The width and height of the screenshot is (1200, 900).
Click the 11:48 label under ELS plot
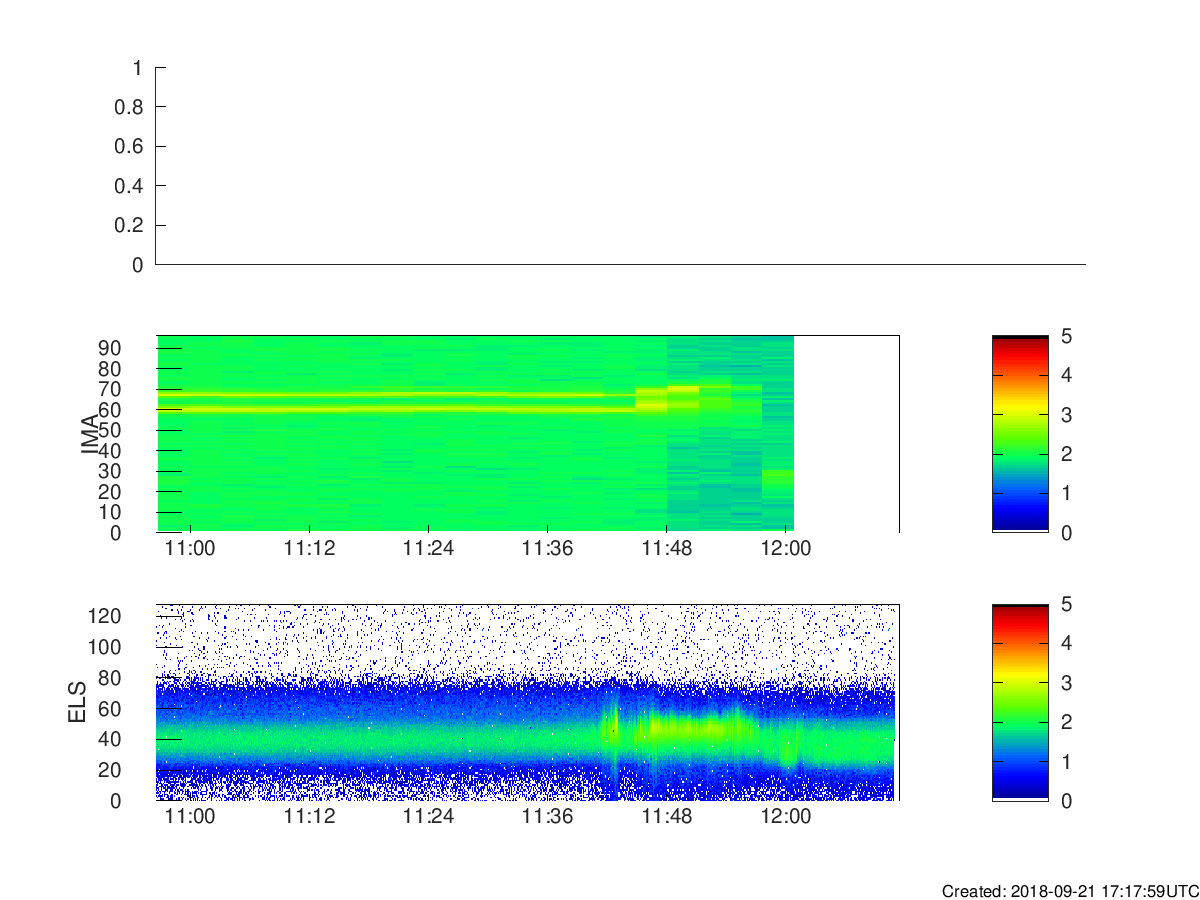click(667, 816)
